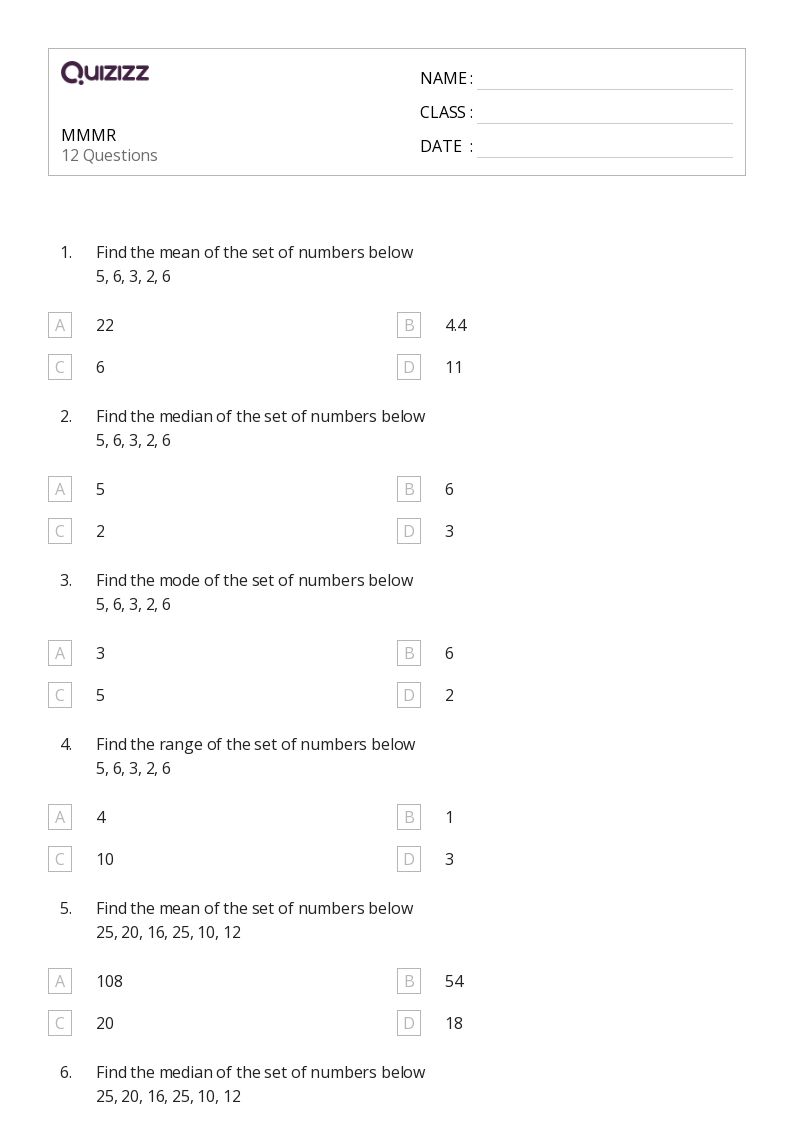794x1123 pixels.
Task: Click the MMMR quiz title
Action: 89,135
